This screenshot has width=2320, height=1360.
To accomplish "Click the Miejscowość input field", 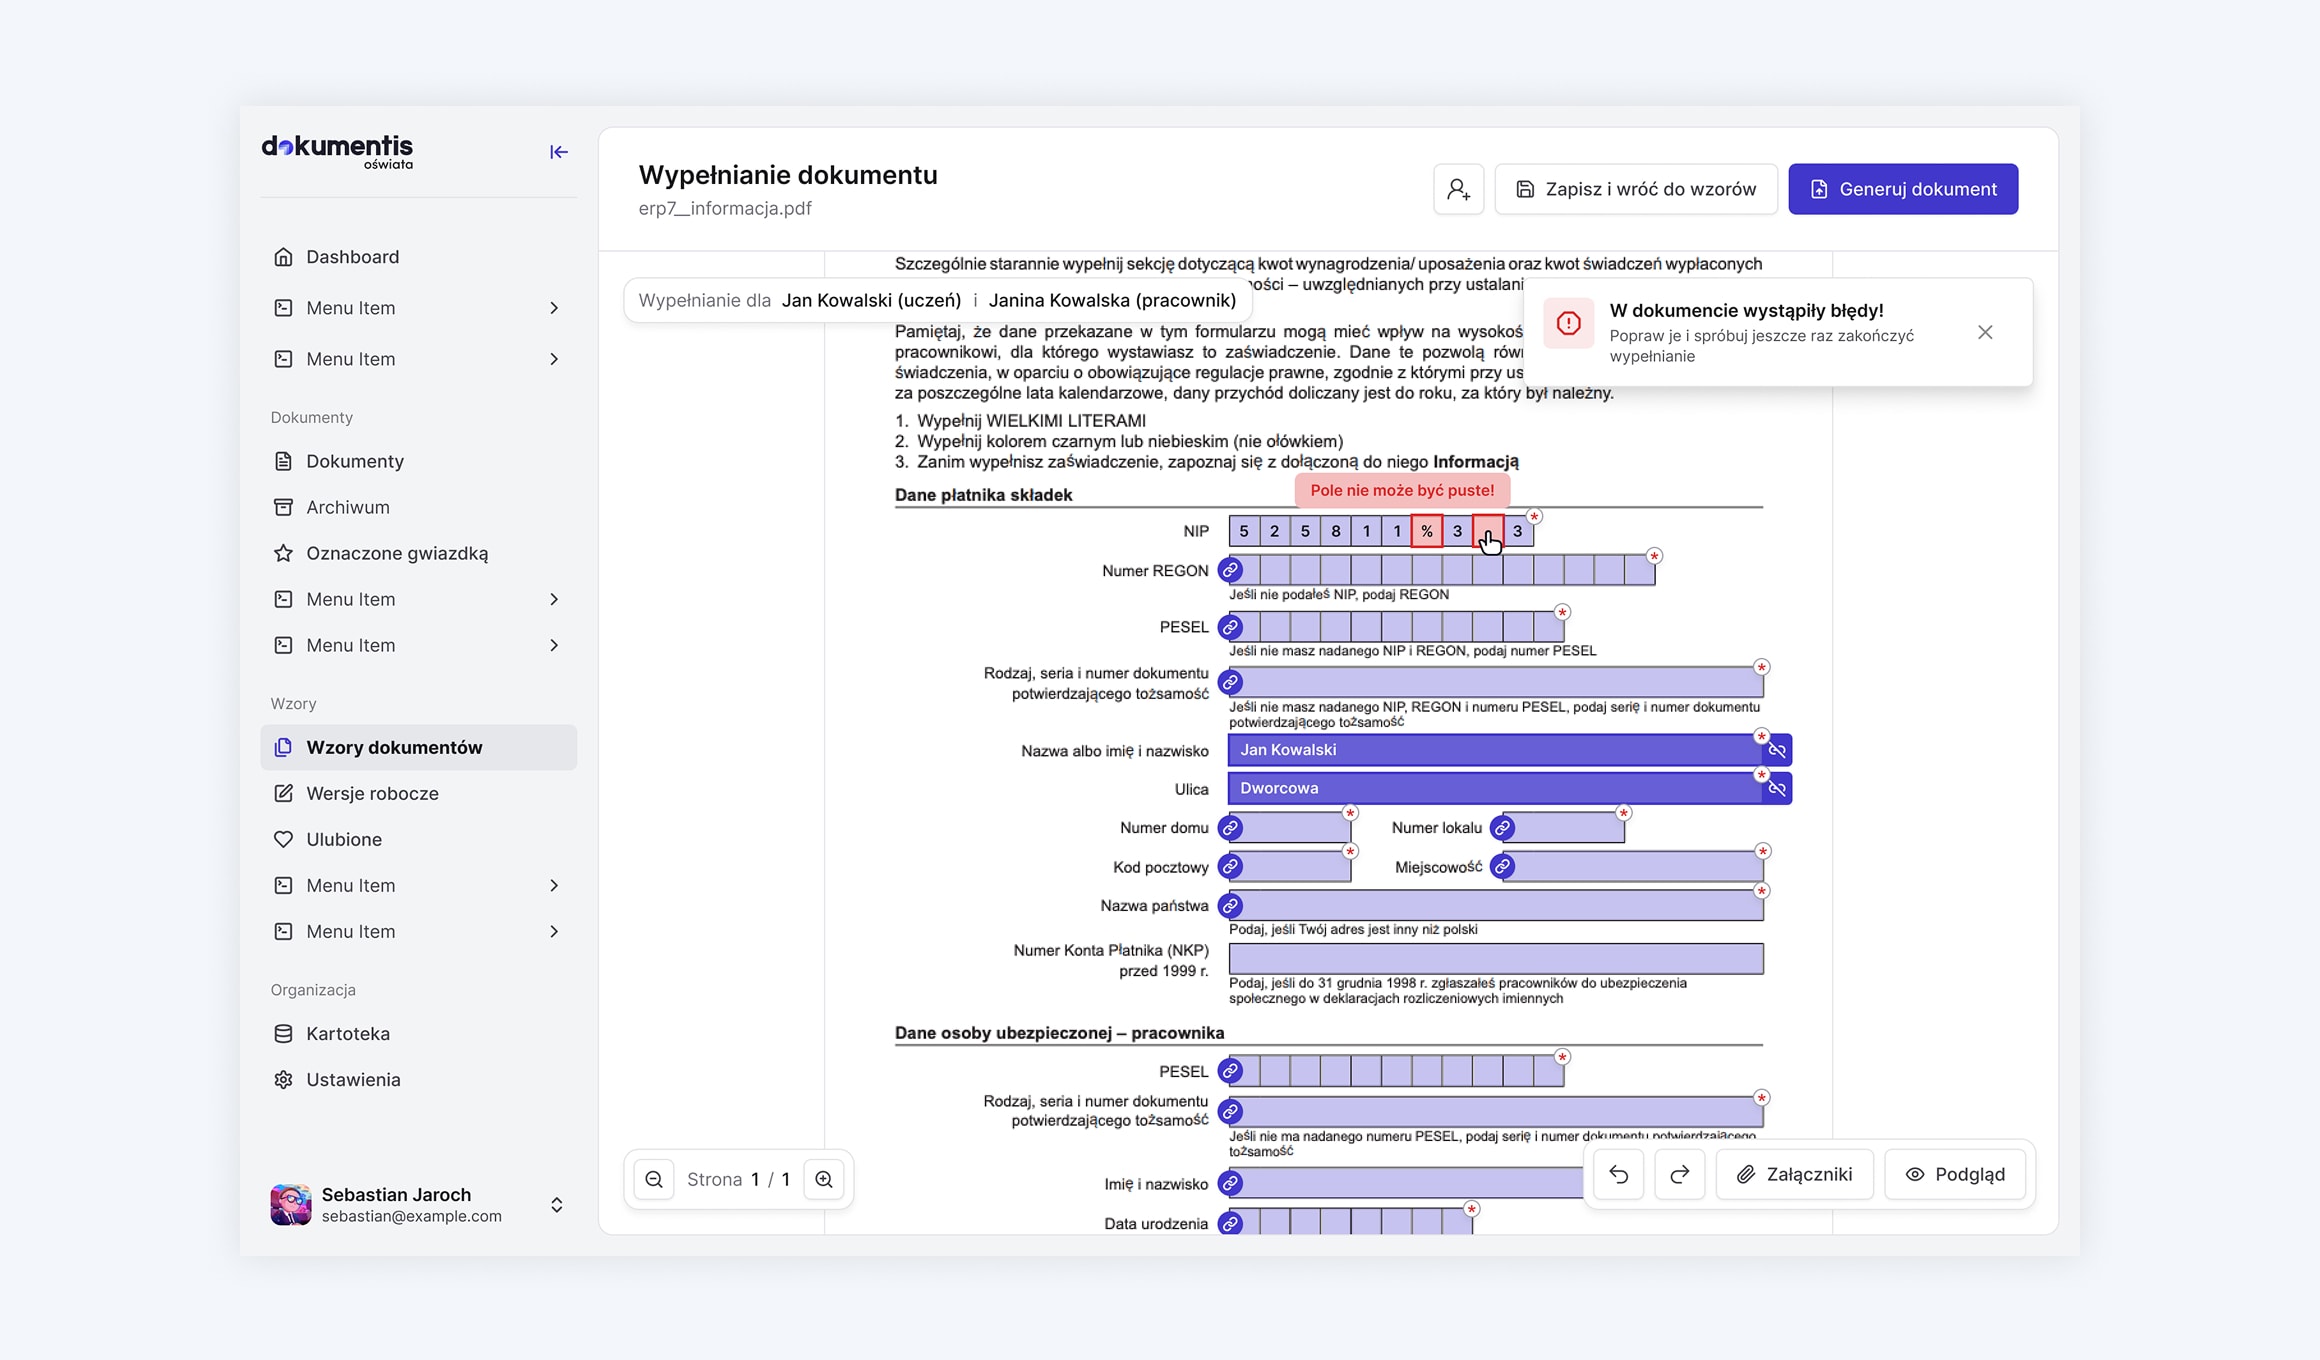I will point(1632,867).
